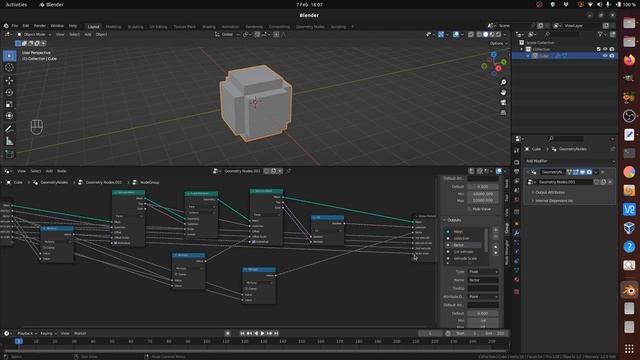
Task: Jump to timeline end frame button
Action: click(x=276, y=333)
